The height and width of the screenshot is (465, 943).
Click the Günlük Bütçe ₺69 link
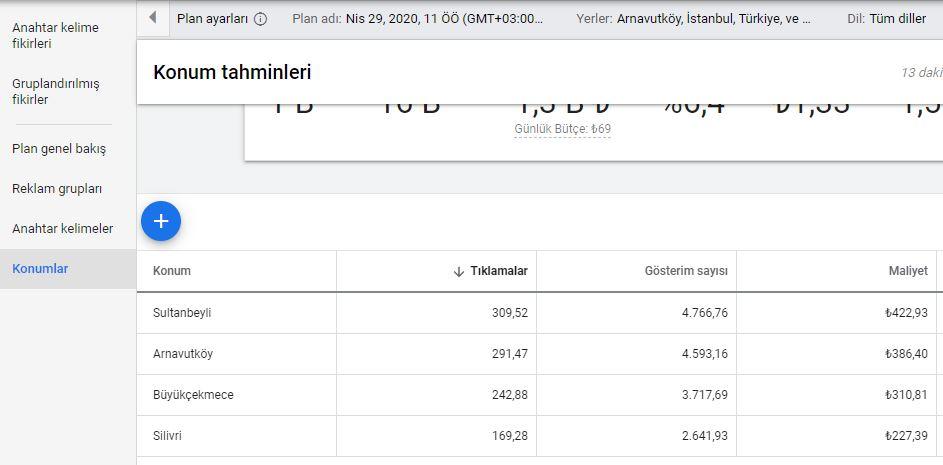point(562,129)
